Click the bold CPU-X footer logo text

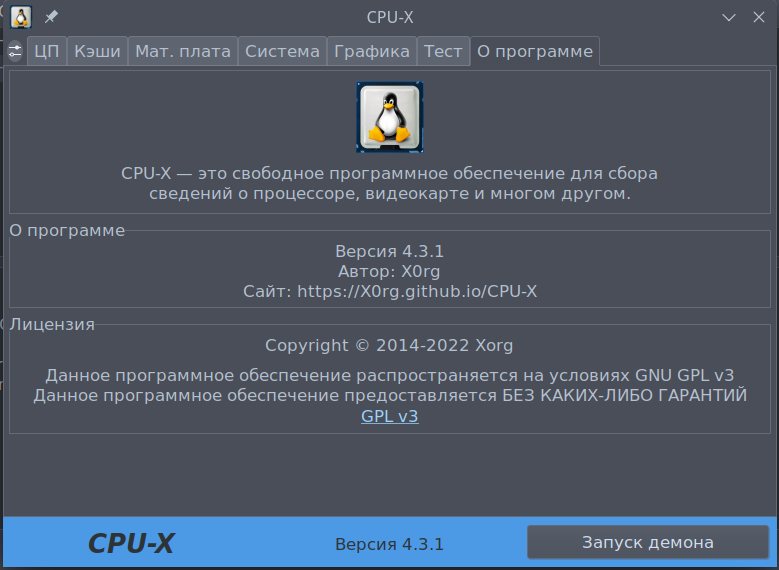[x=131, y=543]
